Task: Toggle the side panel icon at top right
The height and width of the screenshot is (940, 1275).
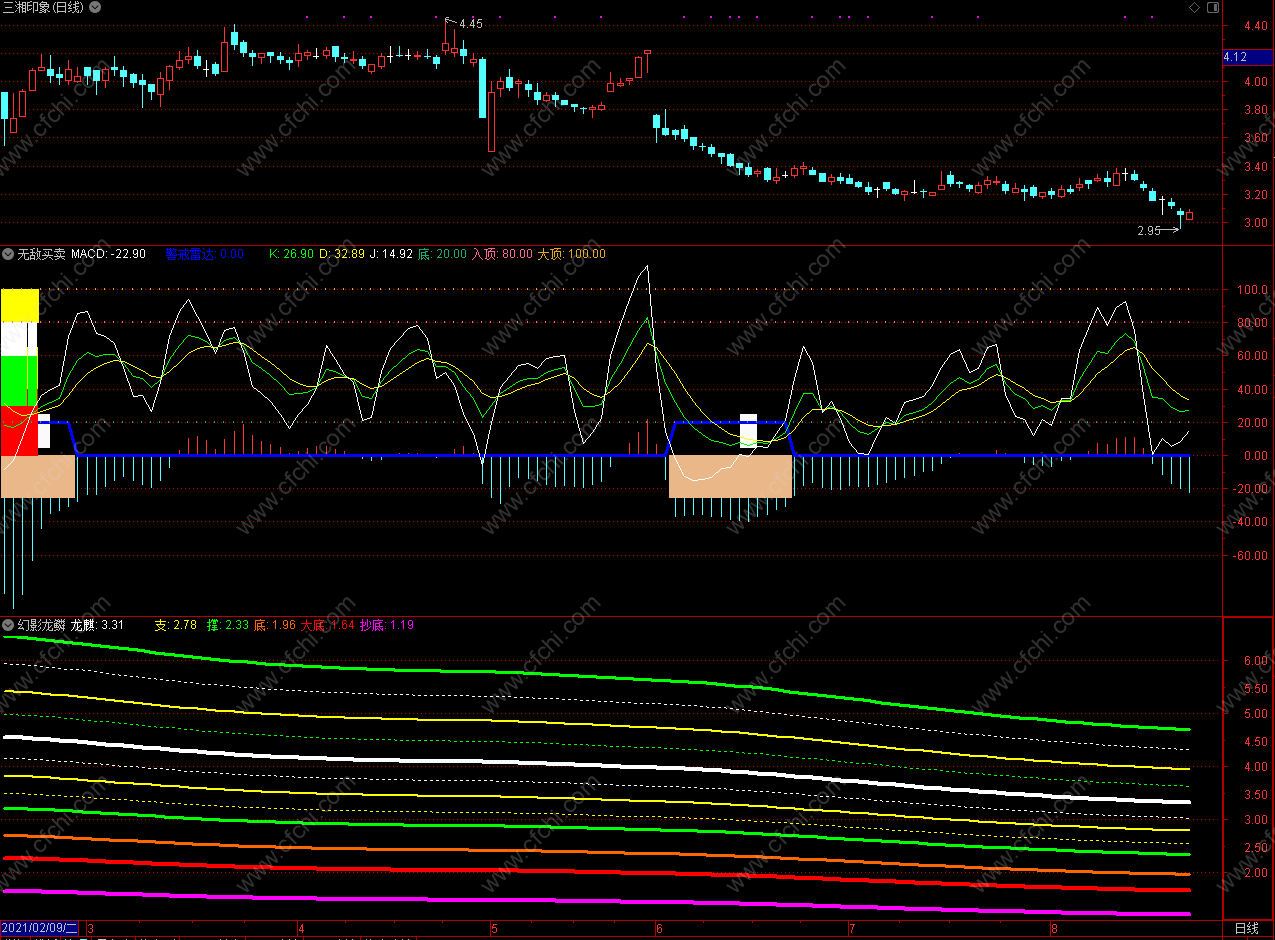Action: click(x=1213, y=7)
